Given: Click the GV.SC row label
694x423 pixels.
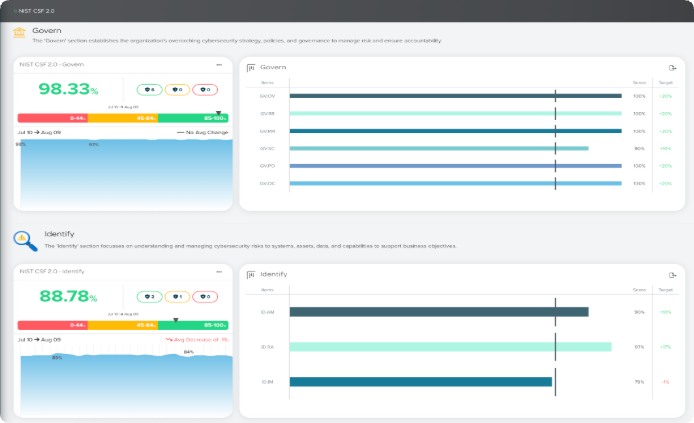Looking at the screenshot, I should point(267,149).
